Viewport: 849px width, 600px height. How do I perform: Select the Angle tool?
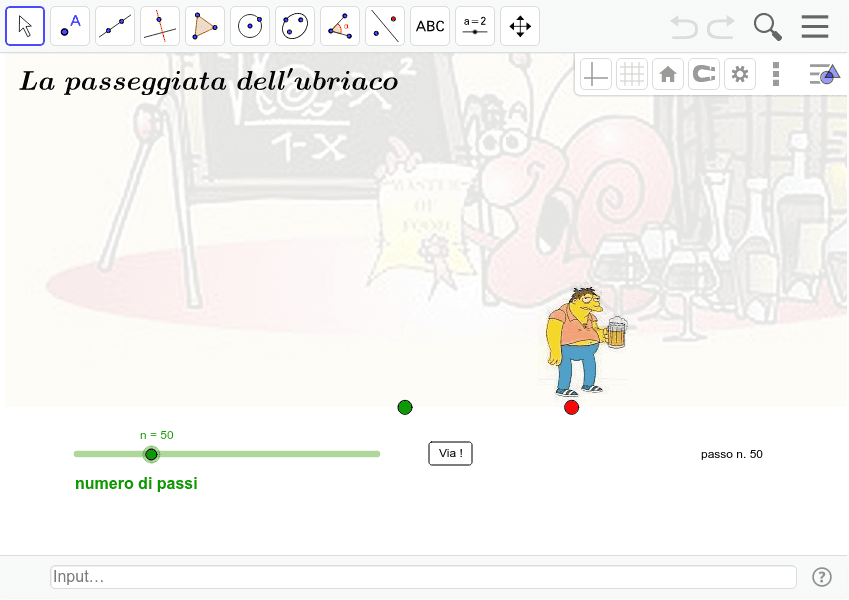tap(339, 26)
